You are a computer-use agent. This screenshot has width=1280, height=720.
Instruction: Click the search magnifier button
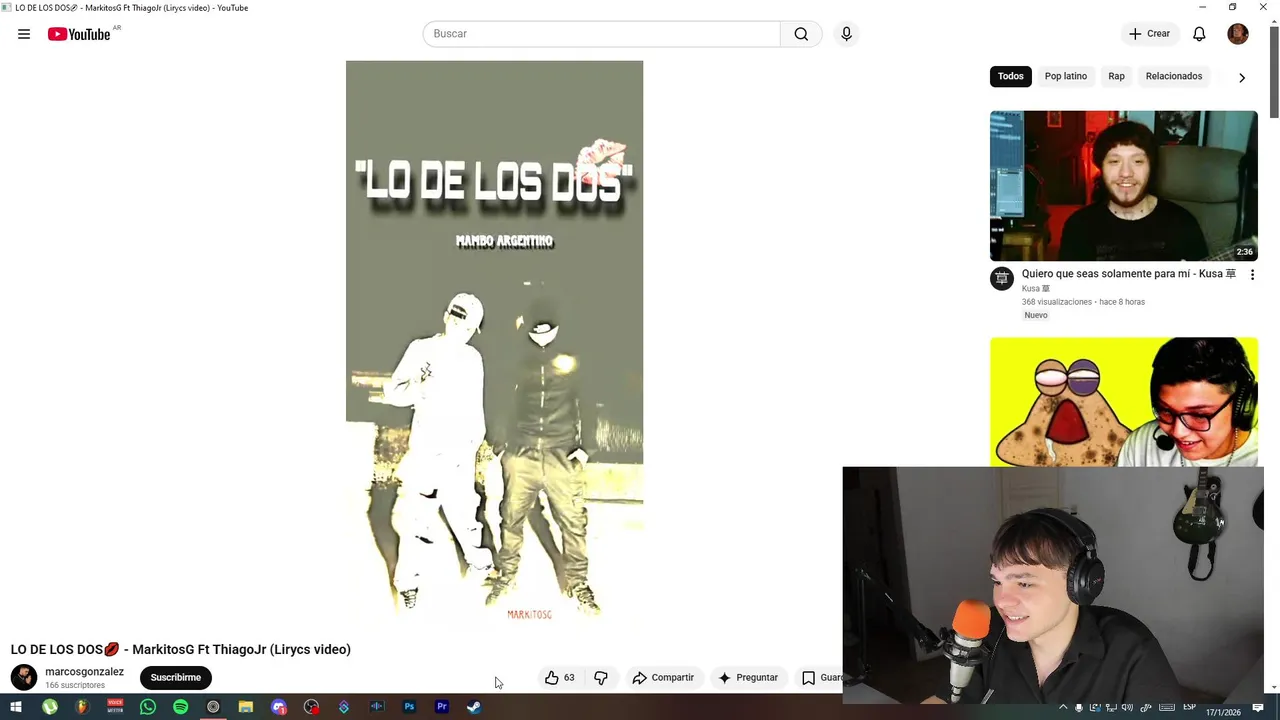click(801, 34)
